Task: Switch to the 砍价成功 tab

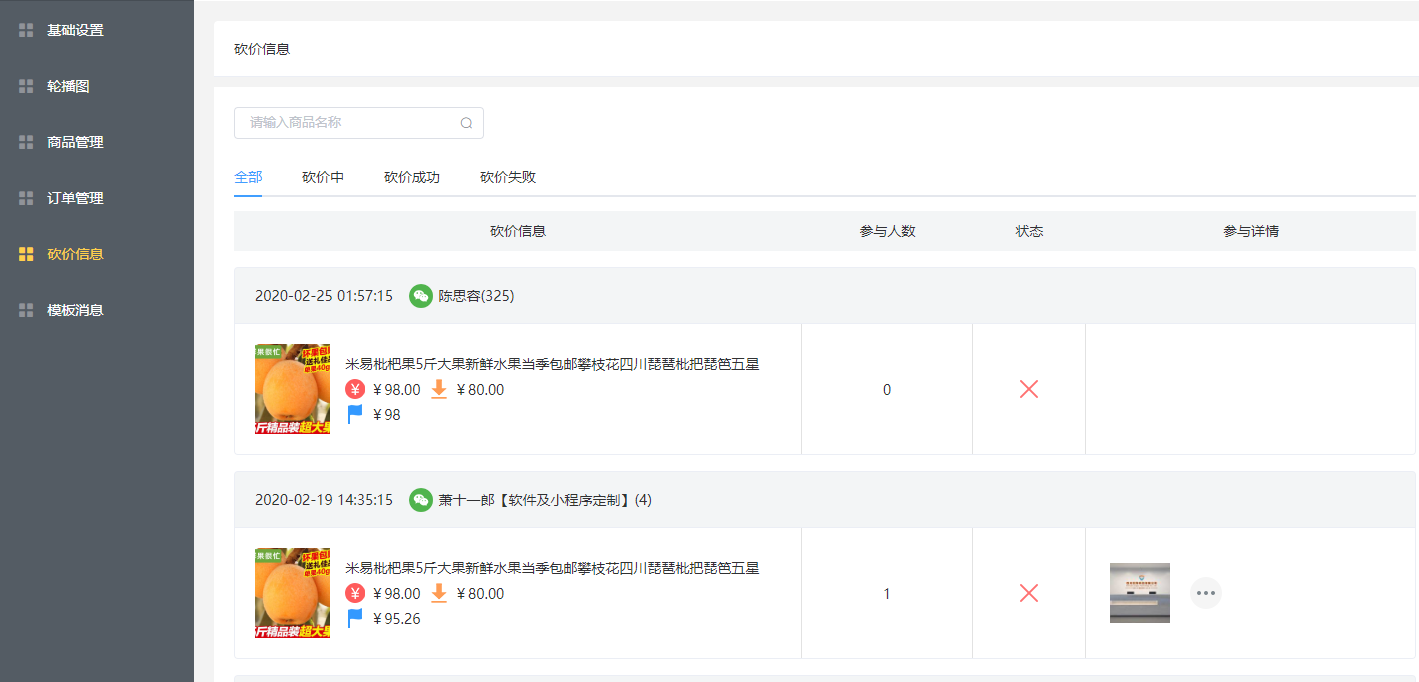Action: point(412,178)
